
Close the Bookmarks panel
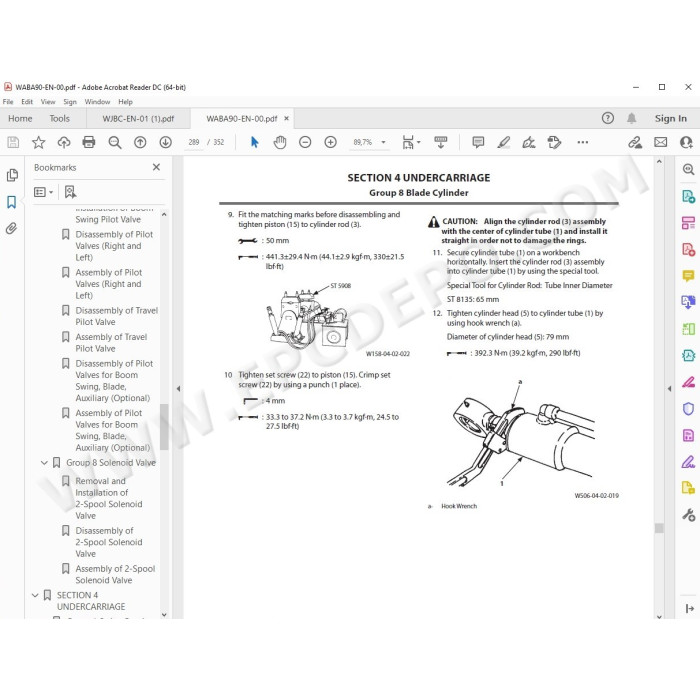pyautogui.click(x=156, y=167)
